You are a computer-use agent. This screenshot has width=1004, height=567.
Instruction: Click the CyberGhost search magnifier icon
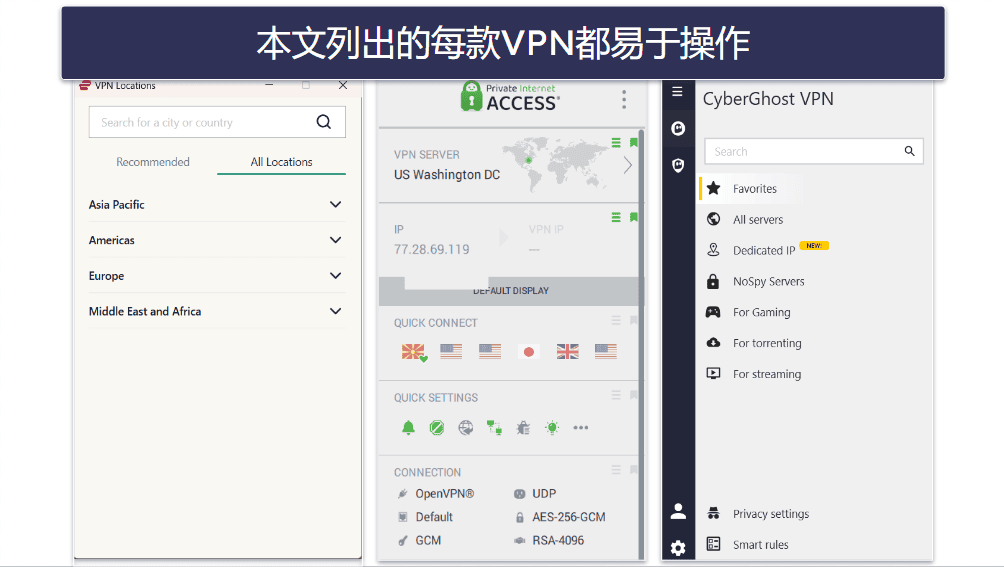909,151
